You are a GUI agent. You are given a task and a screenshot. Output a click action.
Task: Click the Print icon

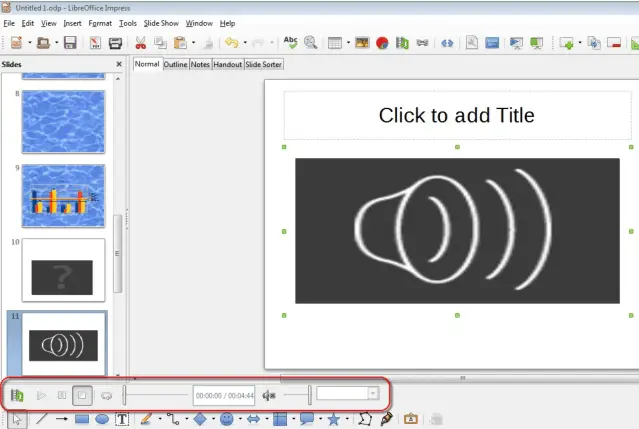tap(115, 43)
